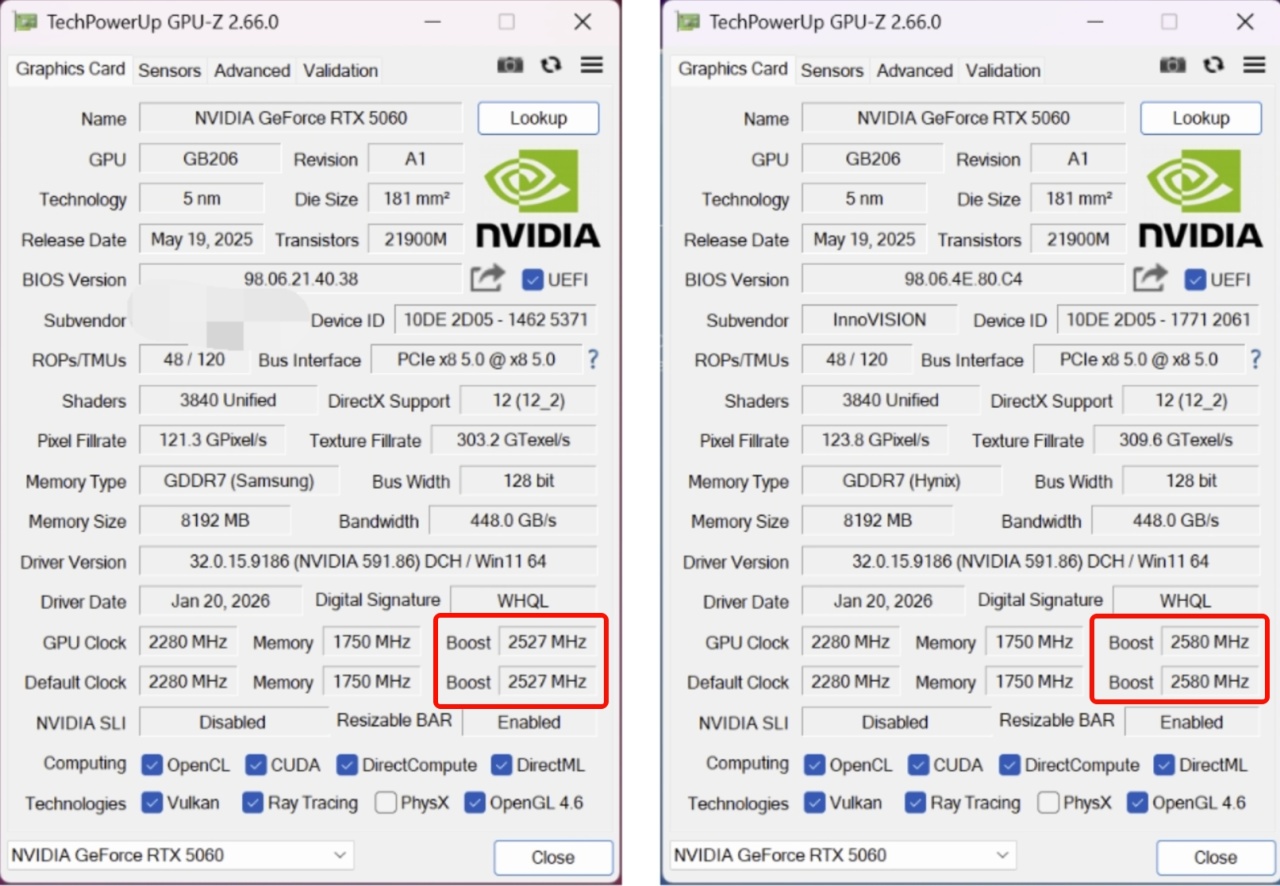Screen dimensions: 1280x886
Task: Click the BIOS save/share icon in left GPU-Z window
Action: 487,278
